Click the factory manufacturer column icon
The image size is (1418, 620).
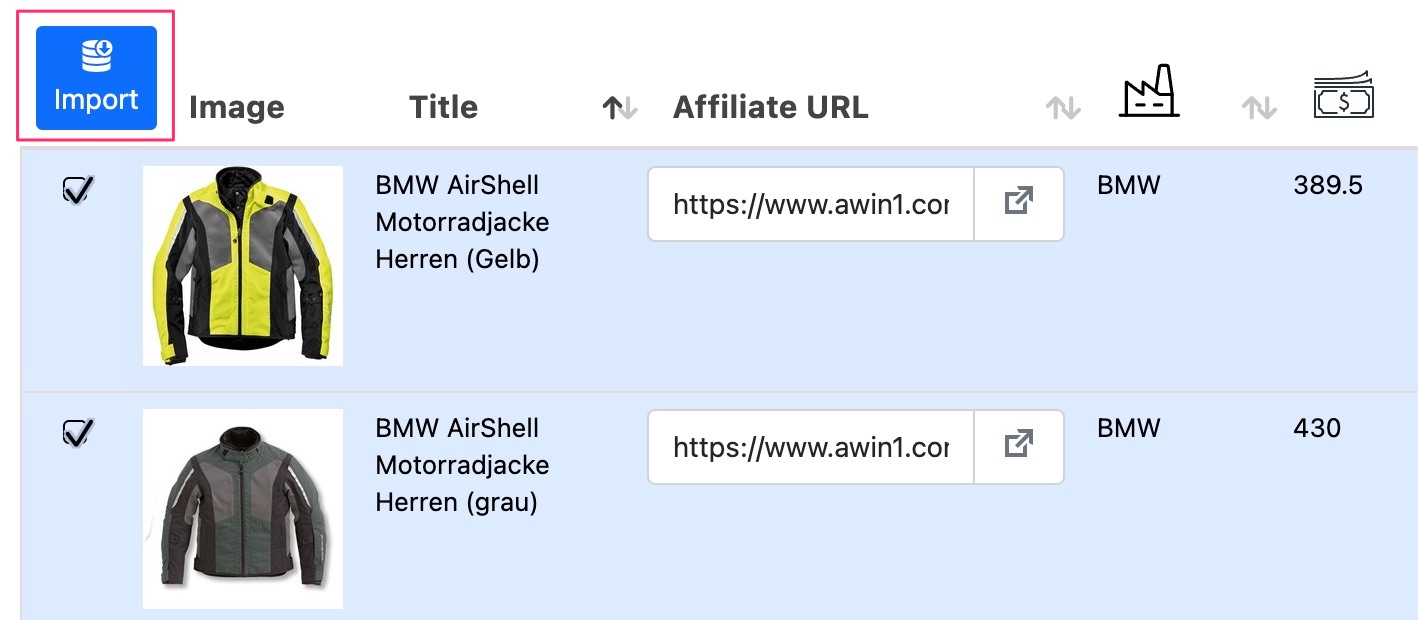[x=1148, y=91]
